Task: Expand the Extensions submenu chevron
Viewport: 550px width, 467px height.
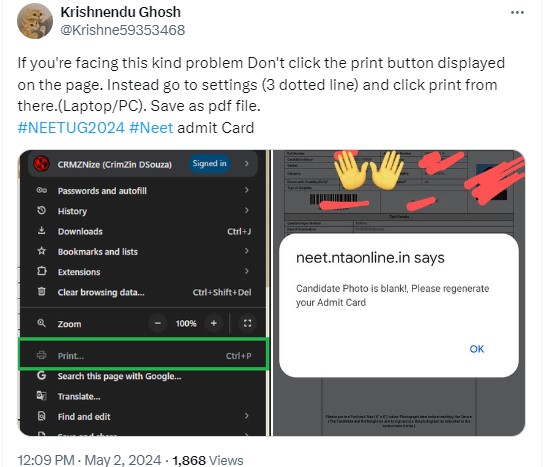Action: click(247, 271)
